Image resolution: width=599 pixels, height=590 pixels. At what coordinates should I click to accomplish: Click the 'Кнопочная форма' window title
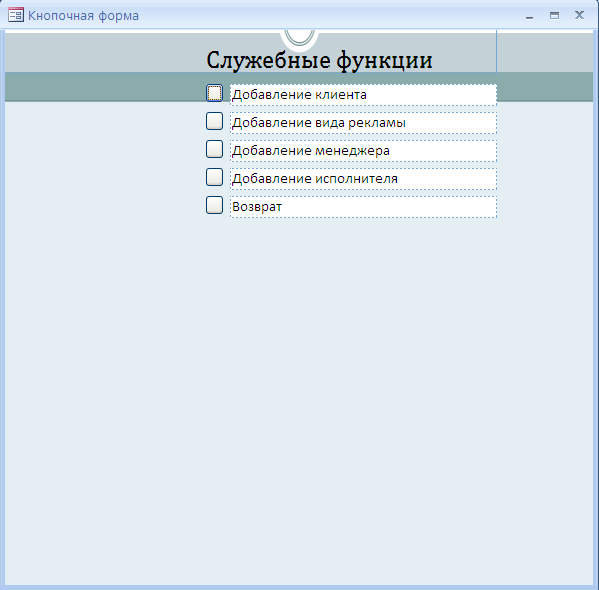[x=83, y=16]
